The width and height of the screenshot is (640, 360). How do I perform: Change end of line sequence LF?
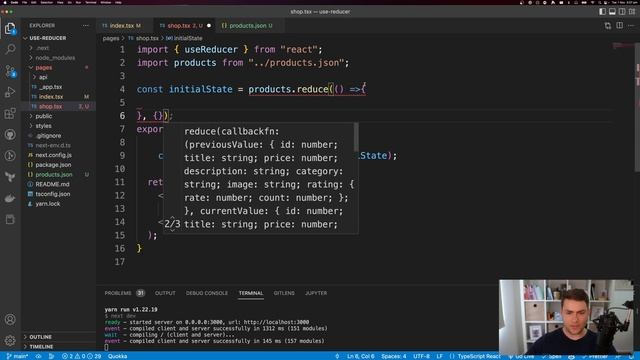click(x=440, y=356)
